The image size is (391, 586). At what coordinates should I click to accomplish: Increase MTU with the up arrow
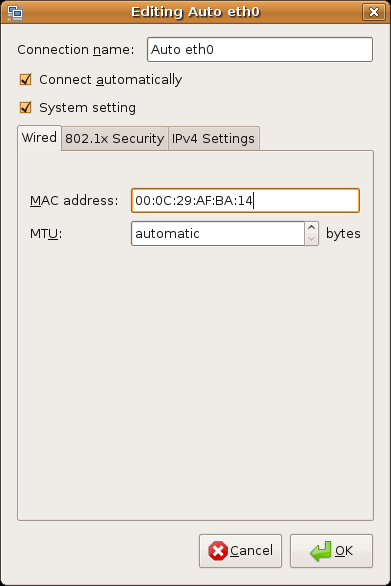311,228
